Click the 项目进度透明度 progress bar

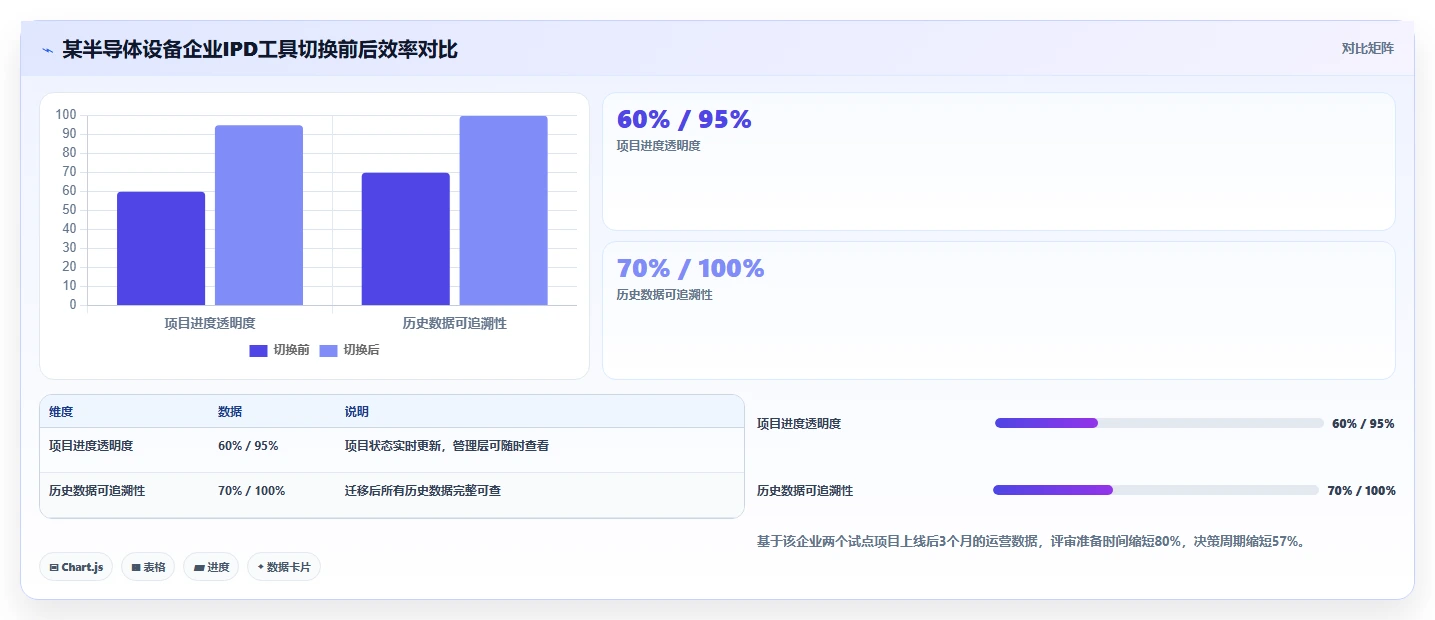tap(1159, 423)
